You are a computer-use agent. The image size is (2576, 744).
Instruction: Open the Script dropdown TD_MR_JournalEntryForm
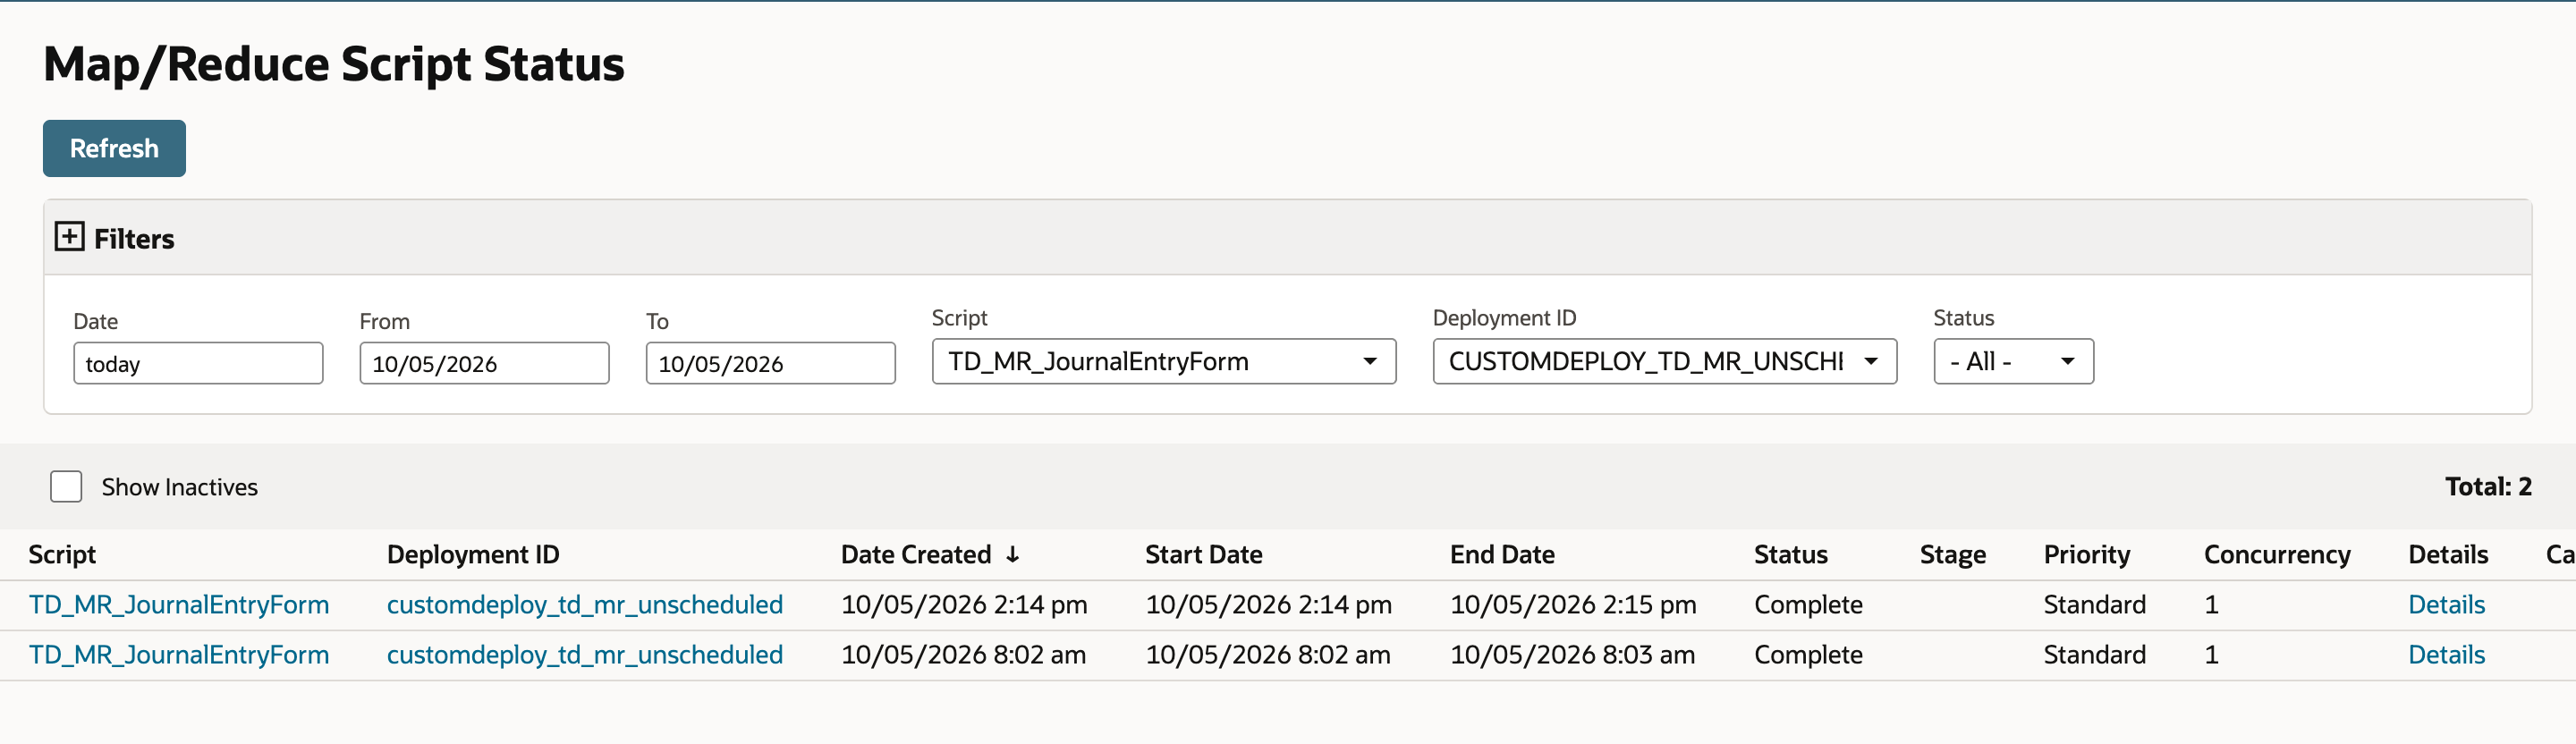click(x=1164, y=361)
